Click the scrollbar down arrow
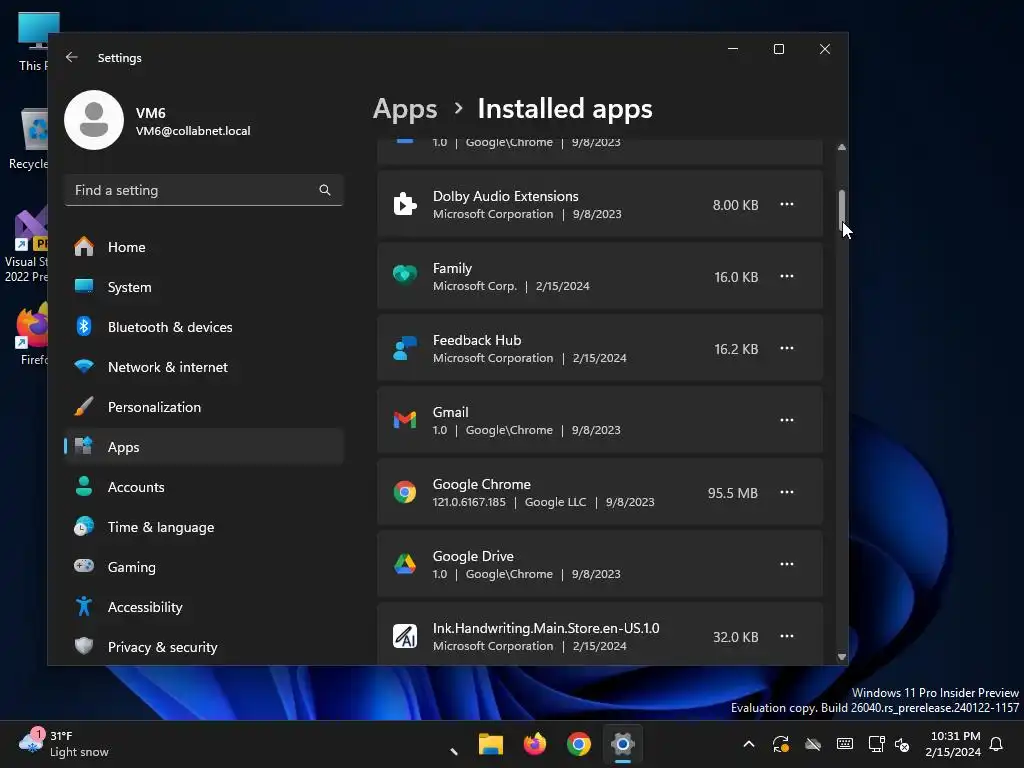1024x768 pixels. click(x=842, y=657)
